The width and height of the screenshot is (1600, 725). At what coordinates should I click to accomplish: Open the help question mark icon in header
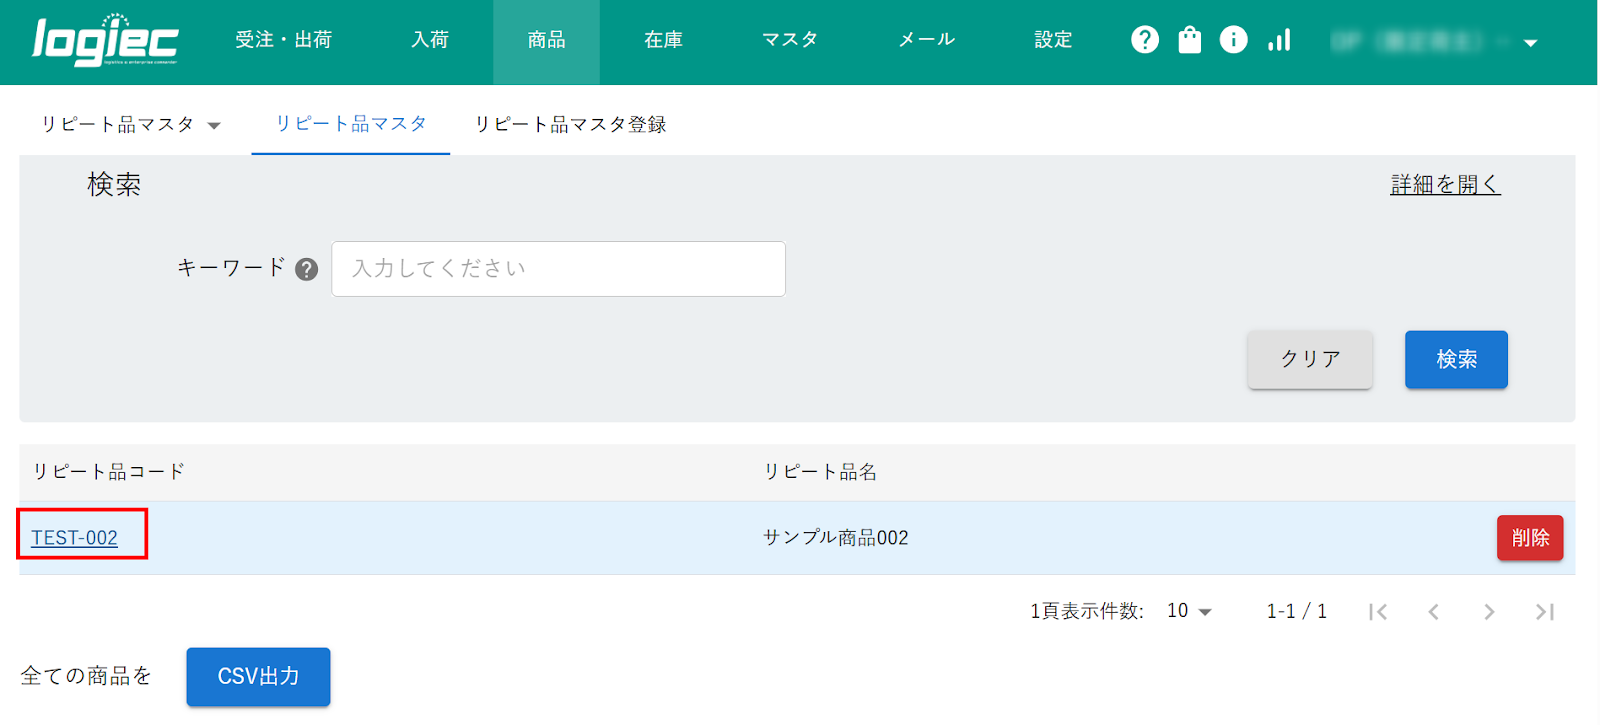click(x=1145, y=40)
